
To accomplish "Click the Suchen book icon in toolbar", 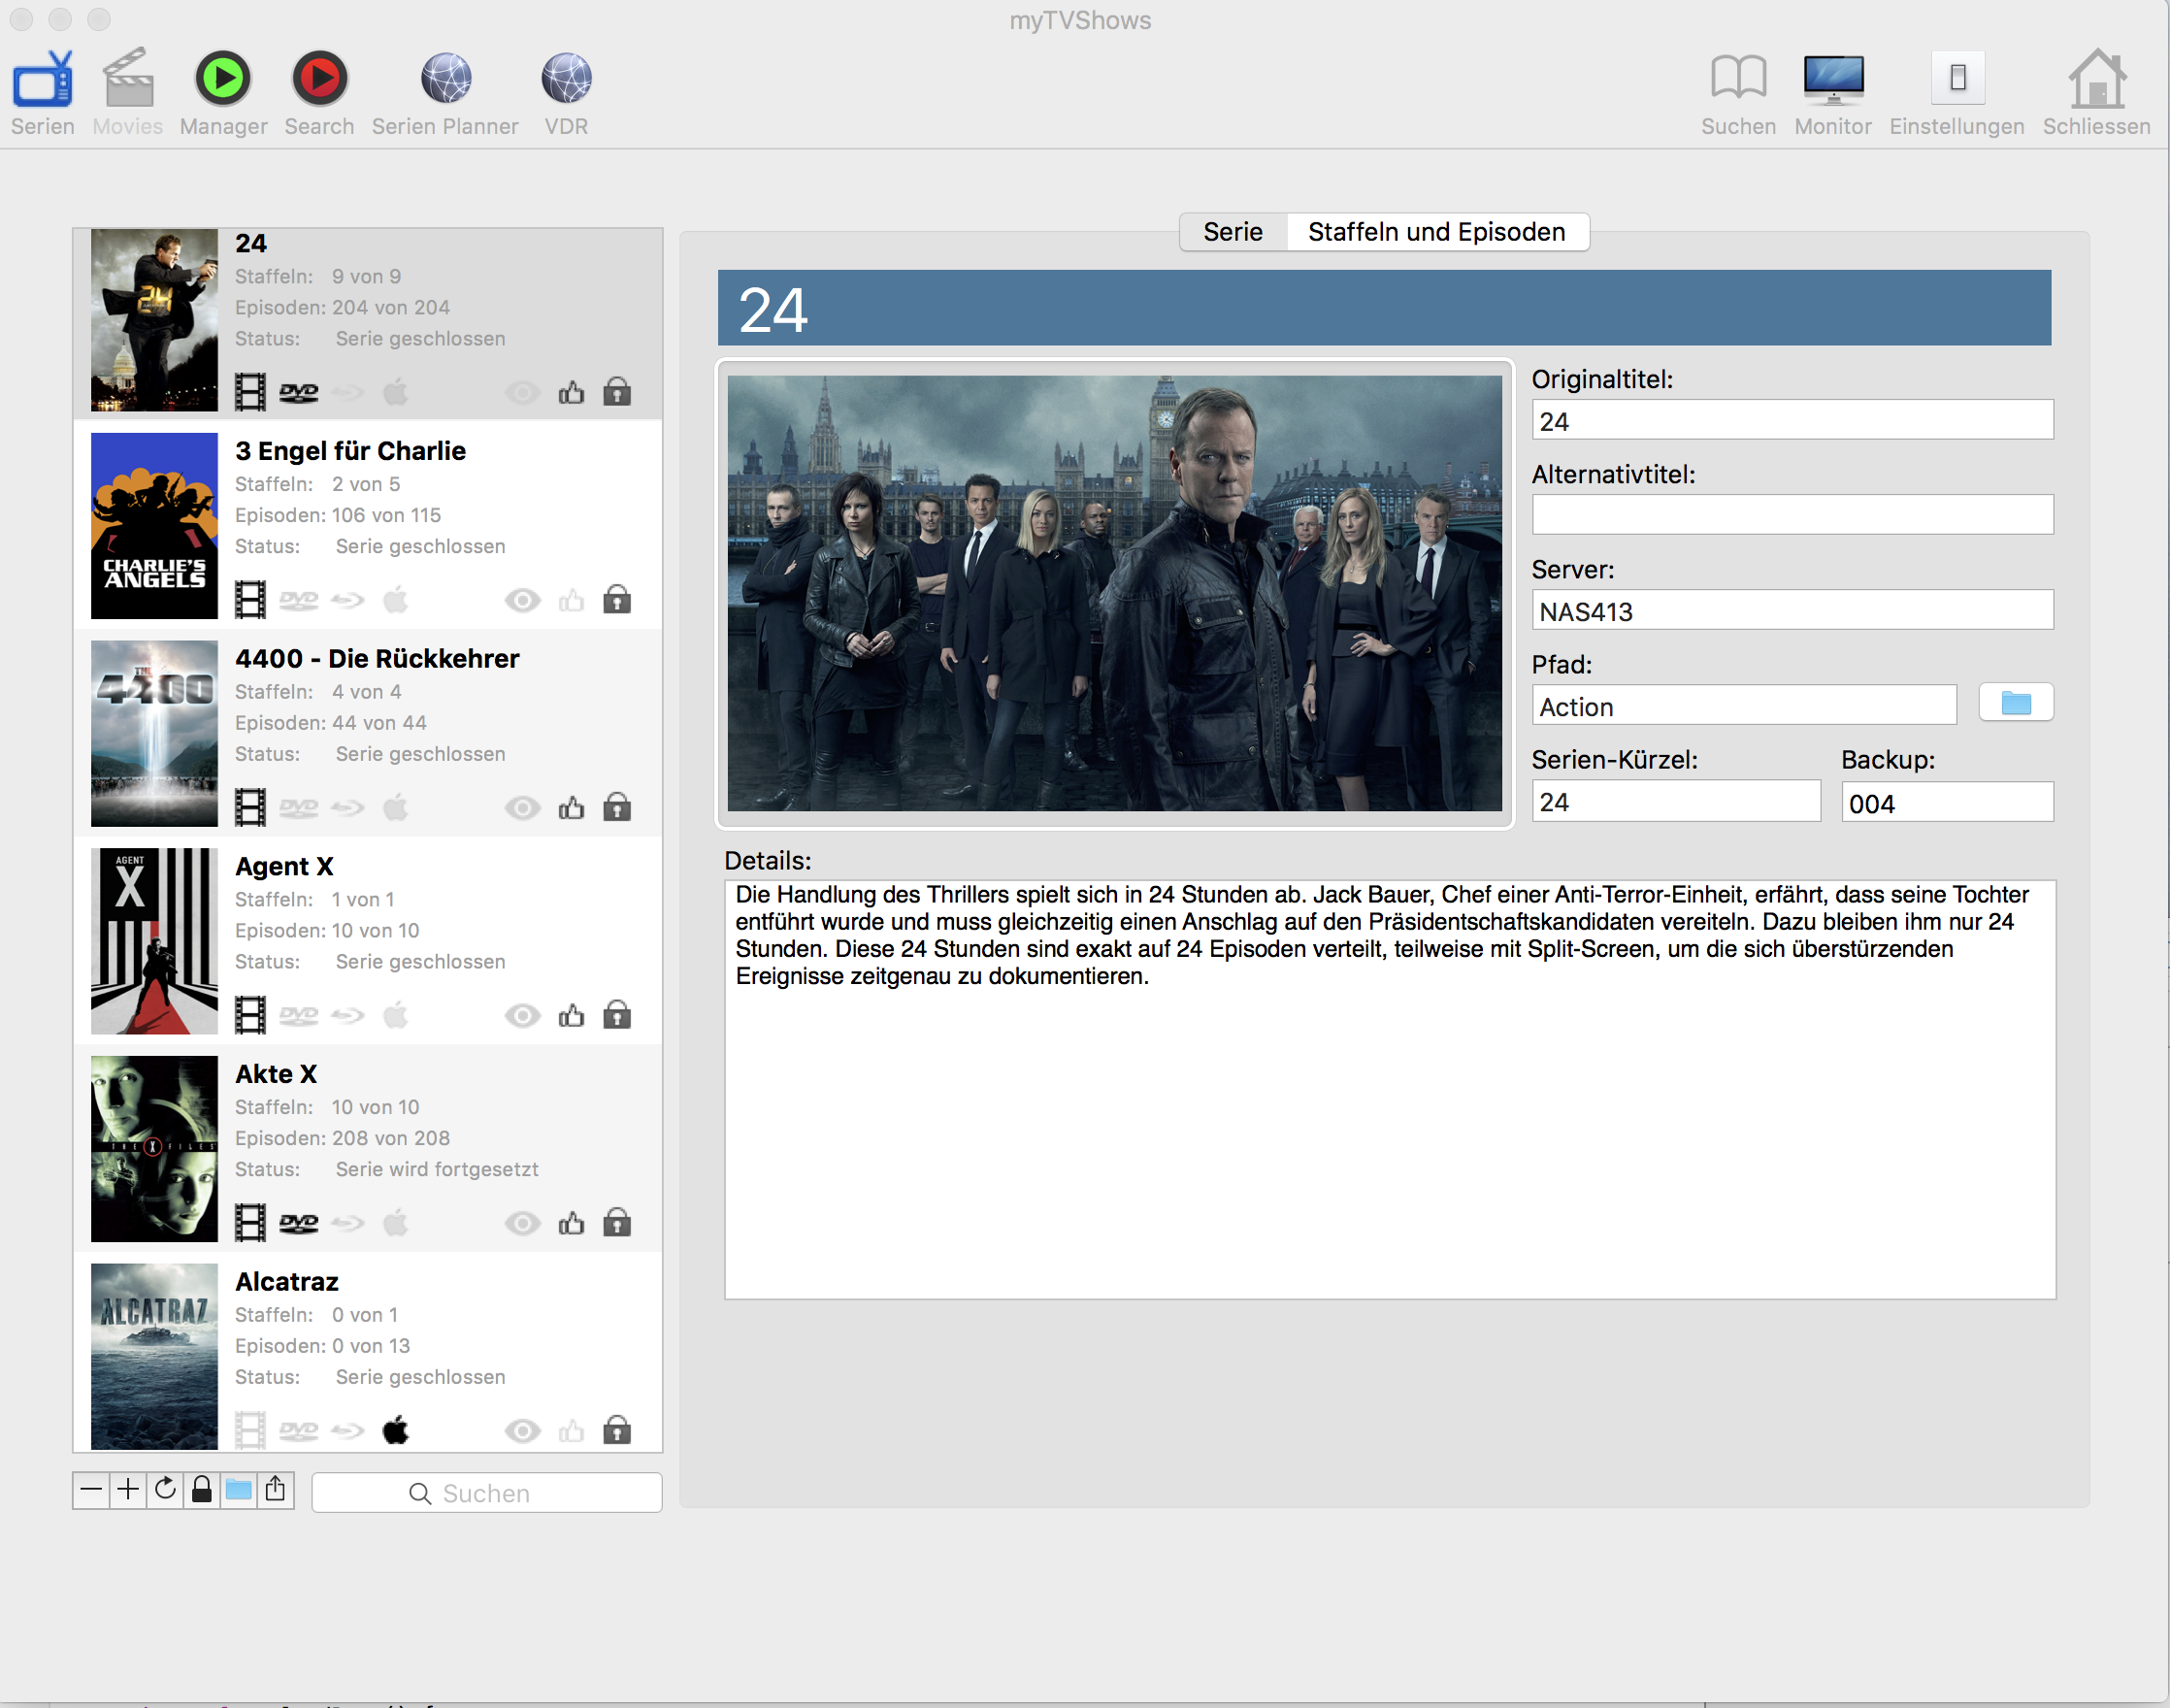I will click(x=1738, y=78).
